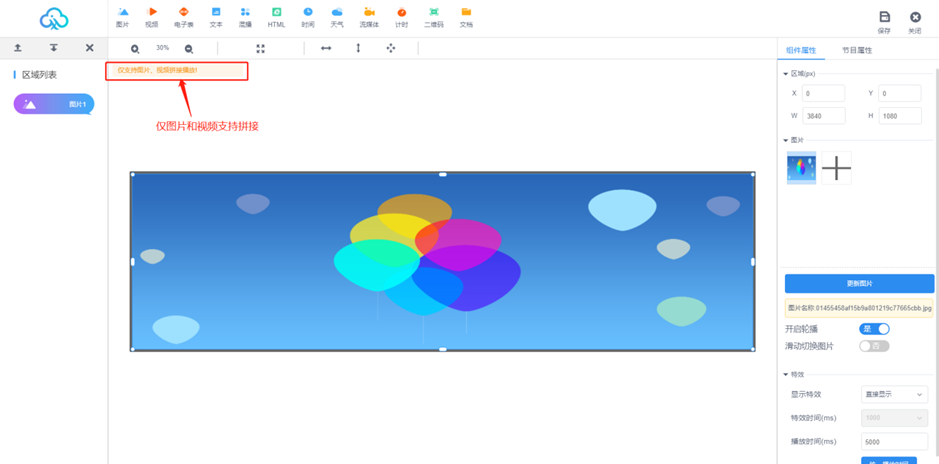Click the 保存 save icon

[884, 21]
